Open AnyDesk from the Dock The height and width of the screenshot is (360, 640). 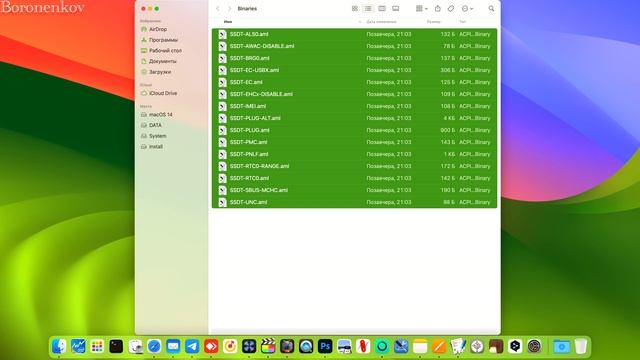coord(211,347)
